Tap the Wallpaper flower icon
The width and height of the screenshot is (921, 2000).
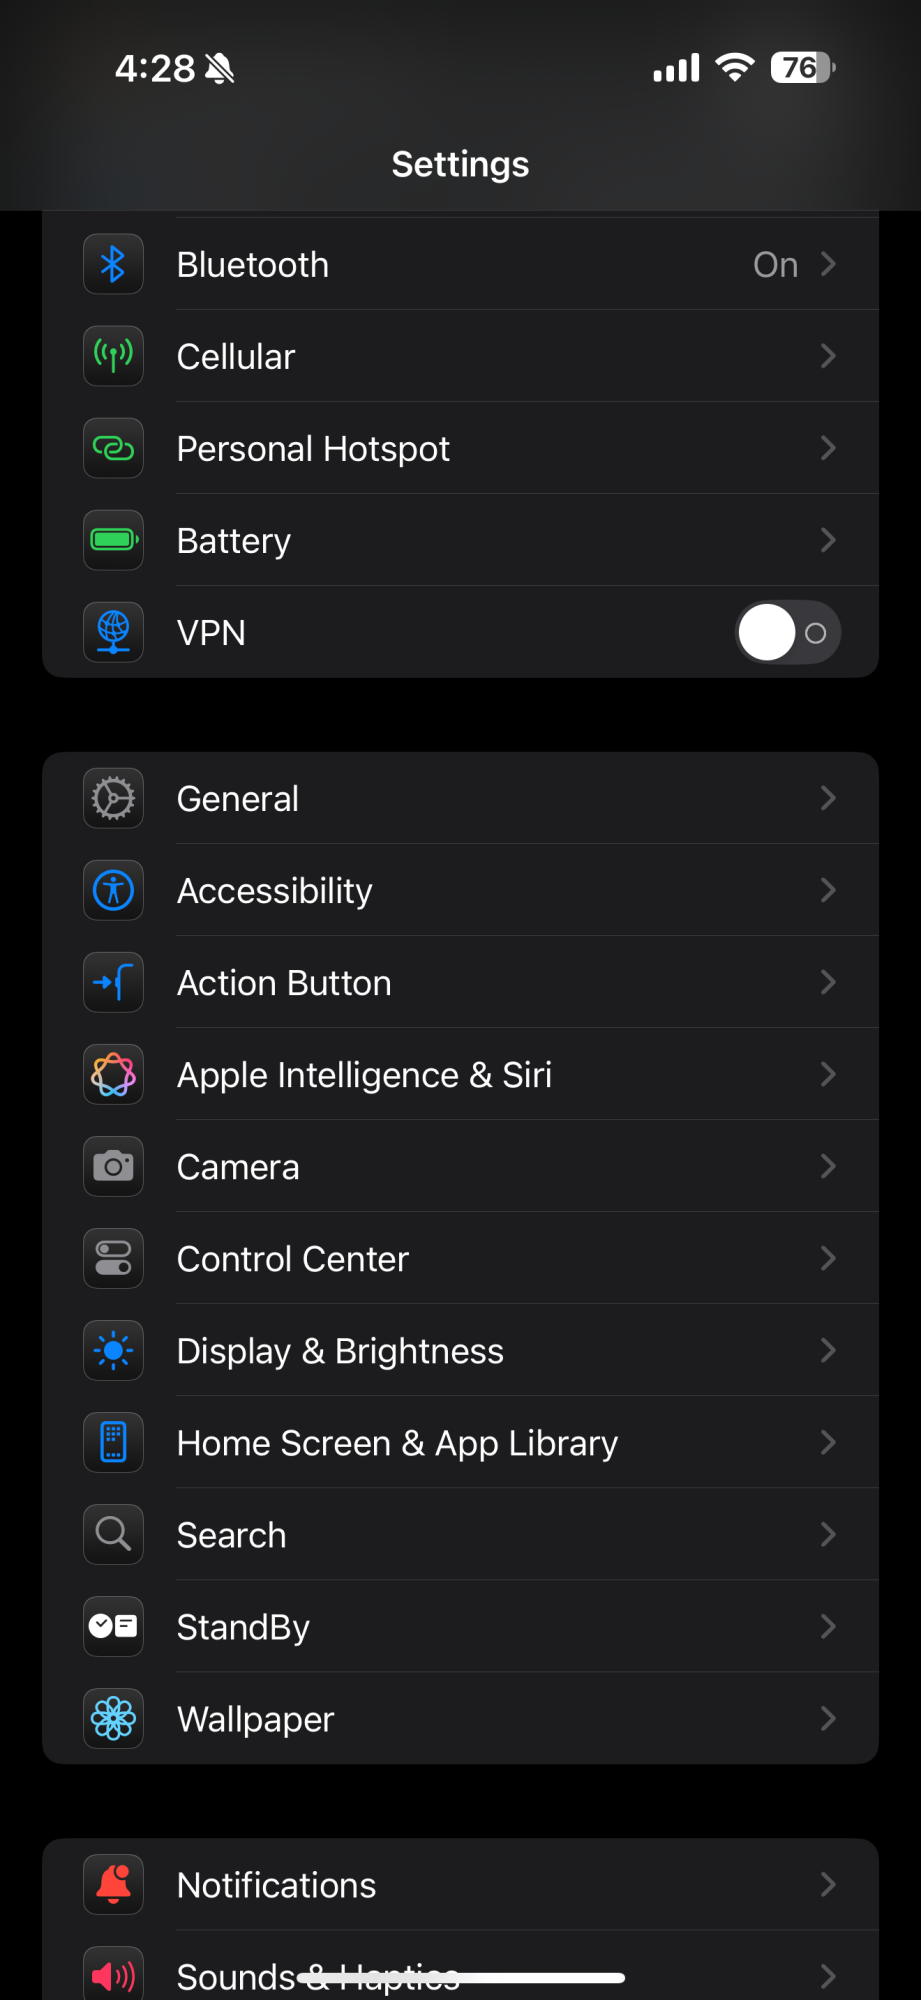point(113,1718)
